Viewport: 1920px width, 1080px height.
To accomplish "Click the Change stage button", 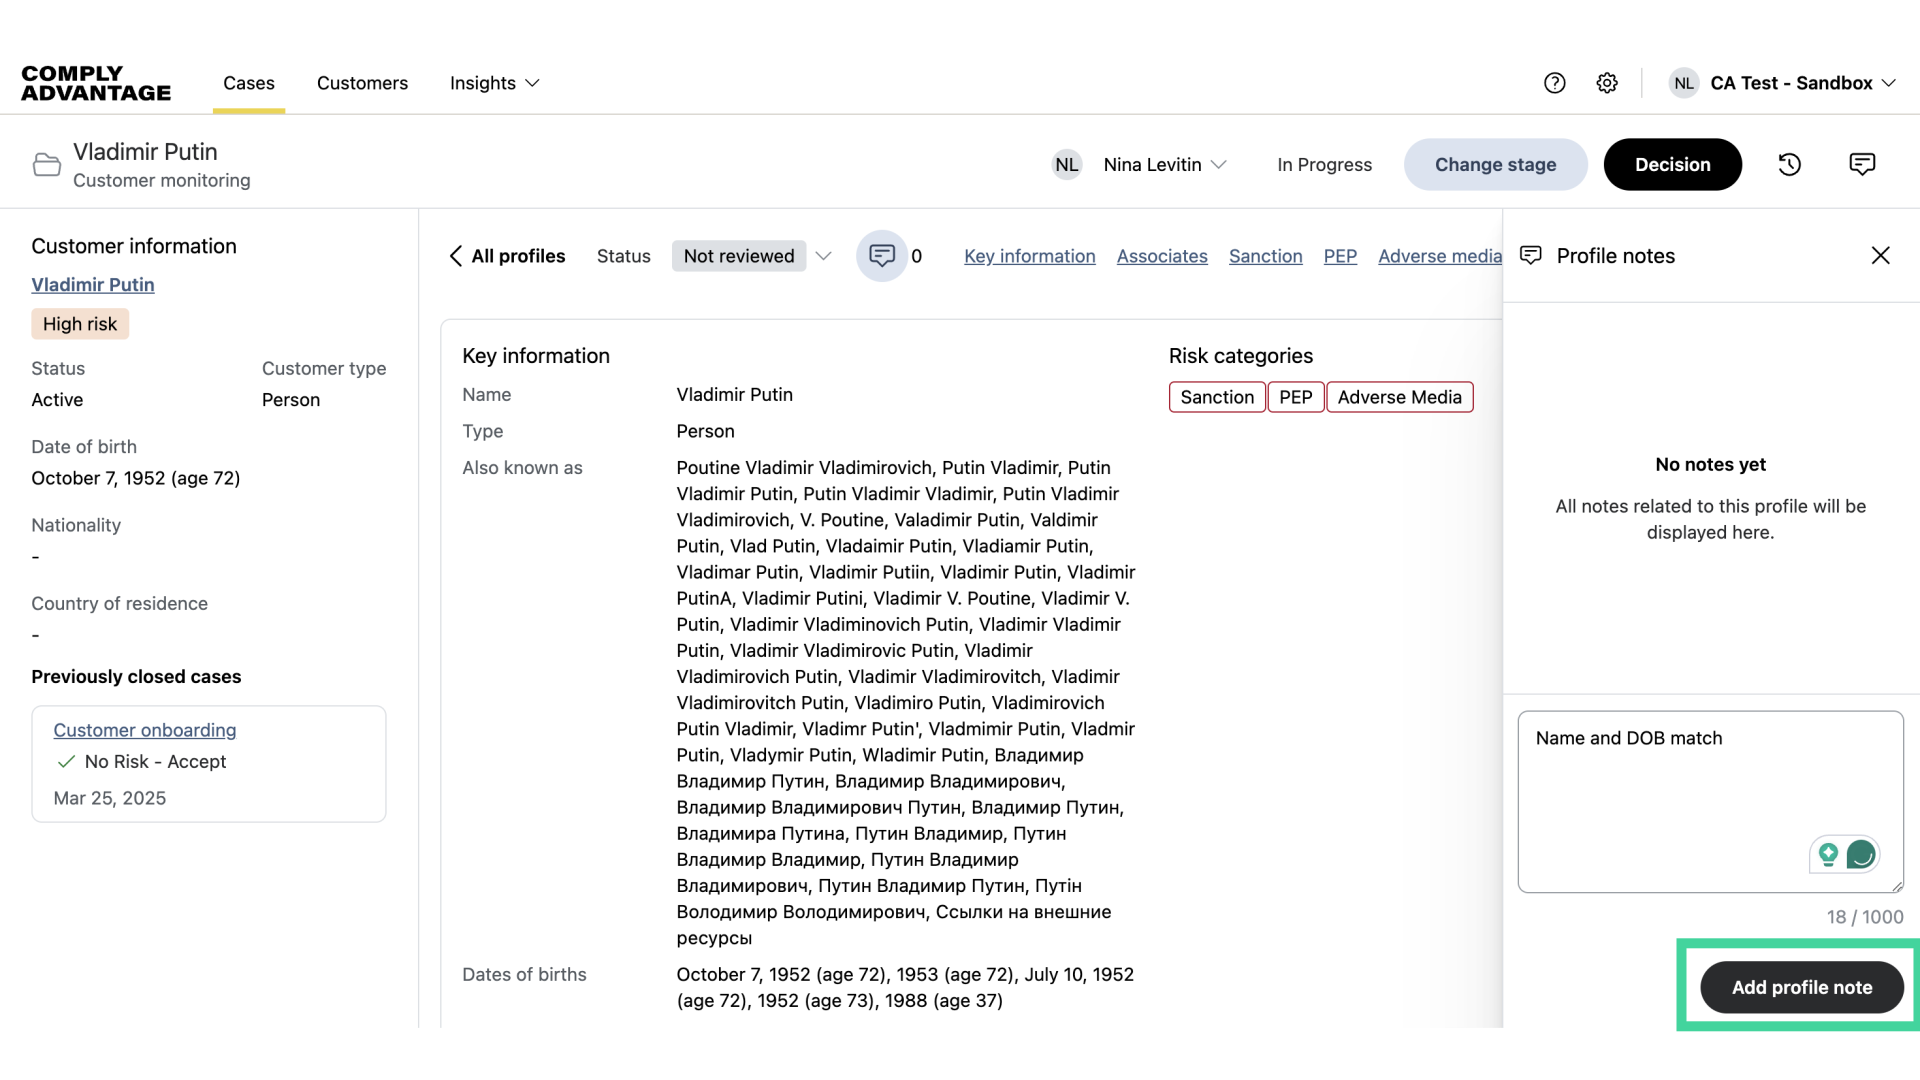I will pos(1495,164).
